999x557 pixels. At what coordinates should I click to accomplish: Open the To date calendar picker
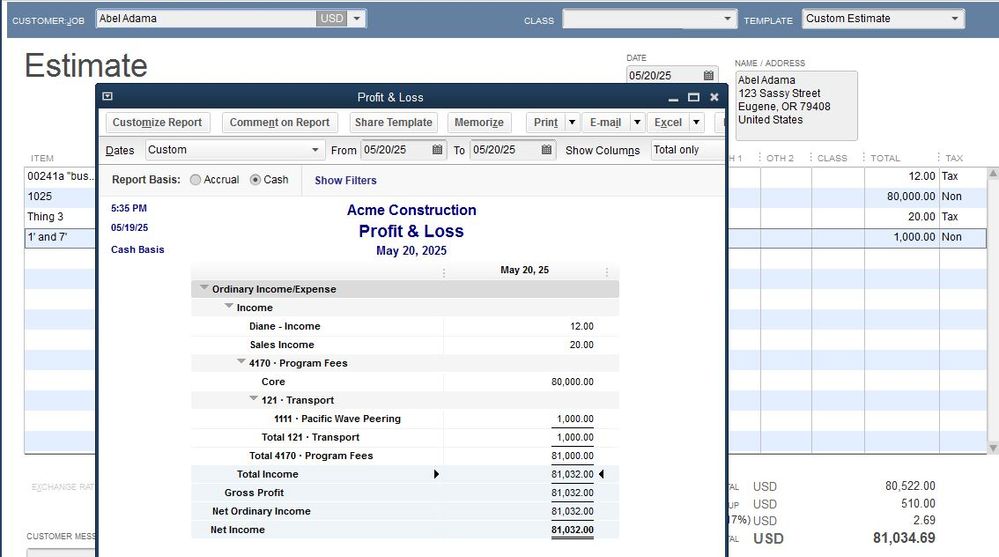547,150
